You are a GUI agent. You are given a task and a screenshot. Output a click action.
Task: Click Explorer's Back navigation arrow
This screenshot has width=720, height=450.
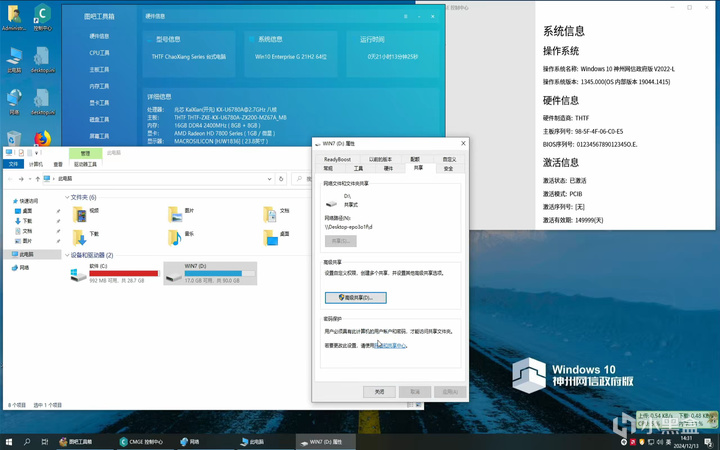click(x=10, y=179)
